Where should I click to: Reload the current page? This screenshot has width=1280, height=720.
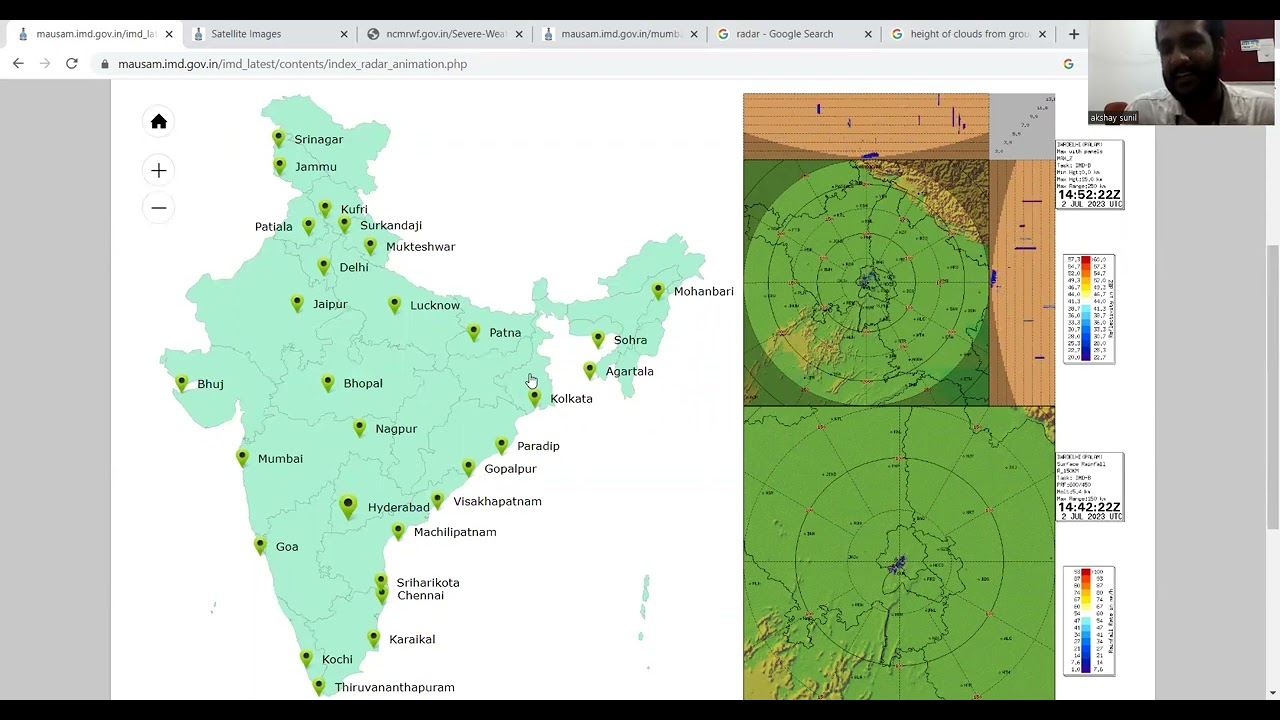pos(72,64)
